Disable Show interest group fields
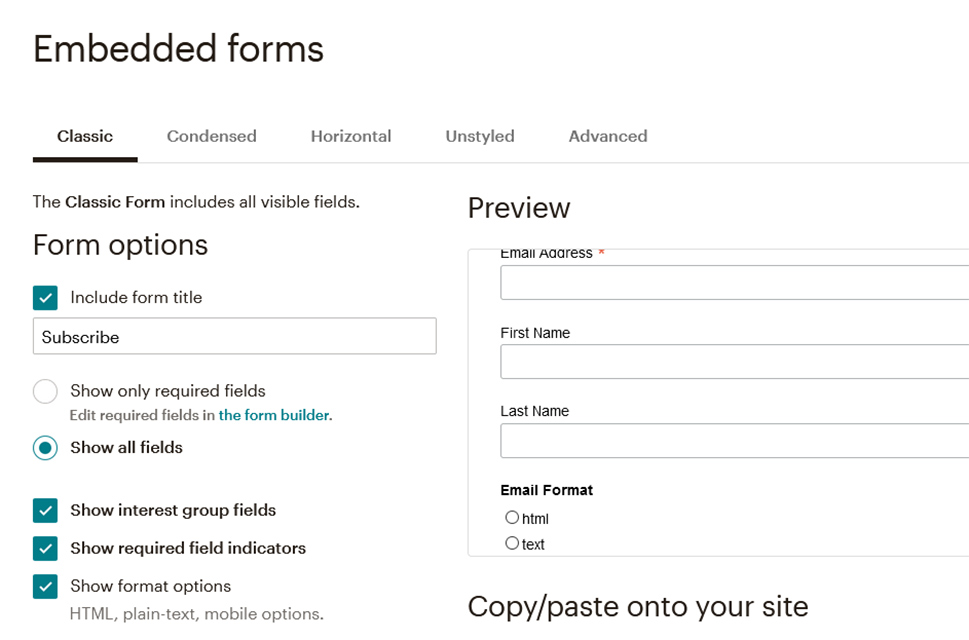The height and width of the screenshot is (640, 969). 45,510
